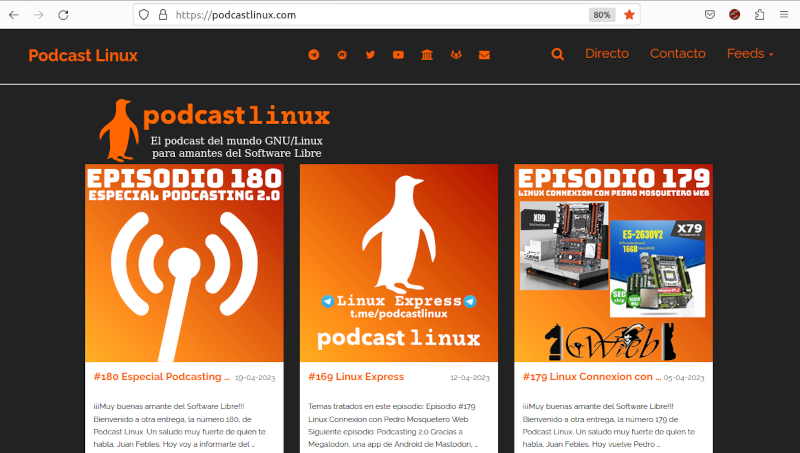Viewport: 800px width, 453px height.
Task: Open the extensions puzzle icon
Action: [759, 15]
